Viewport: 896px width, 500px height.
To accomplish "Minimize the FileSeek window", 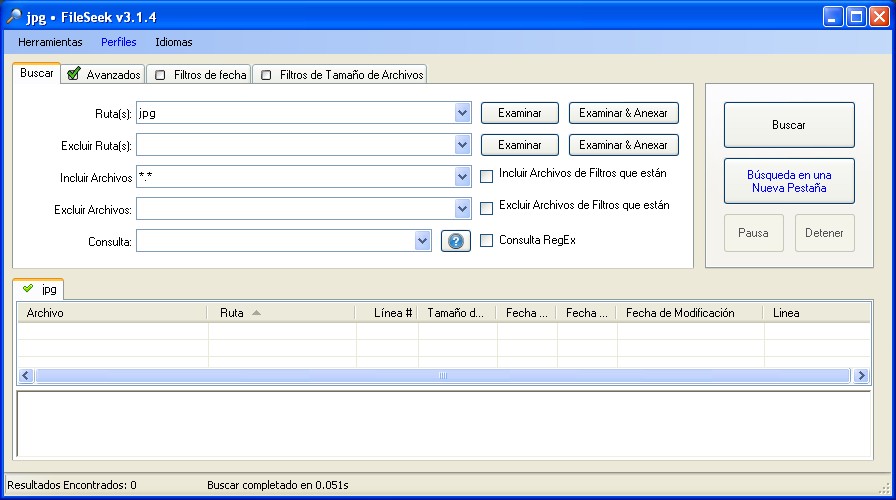I will tap(833, 17).
